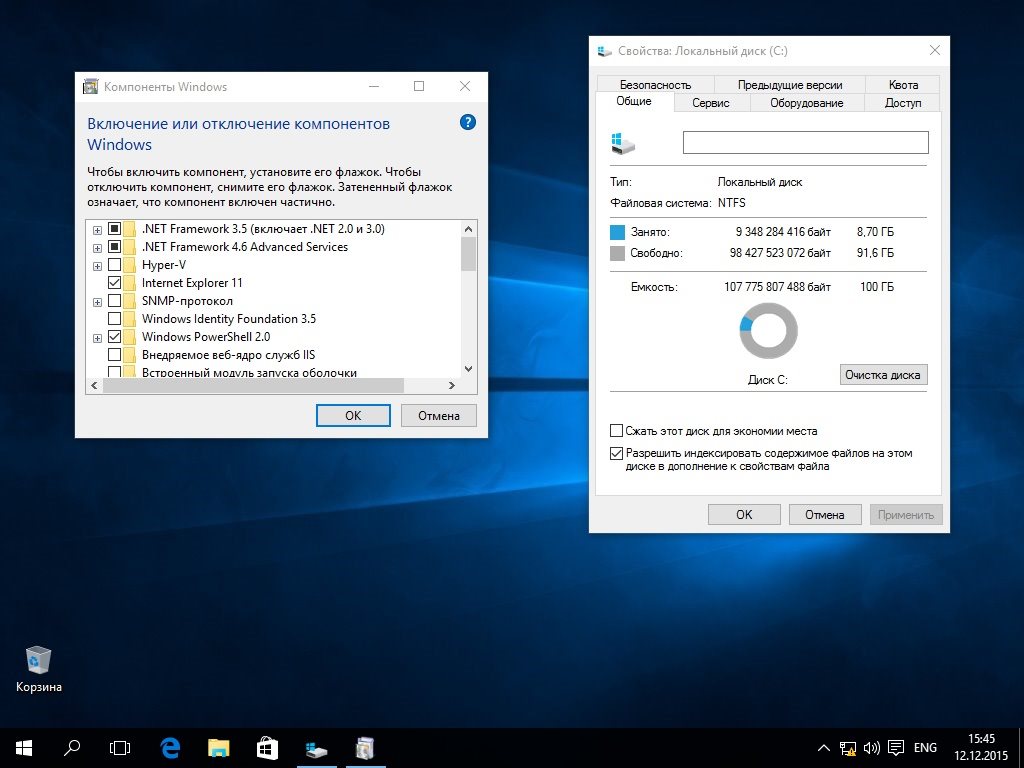
Task: Click the components list scroll-down arrow
Action: [x=468, y=369]
